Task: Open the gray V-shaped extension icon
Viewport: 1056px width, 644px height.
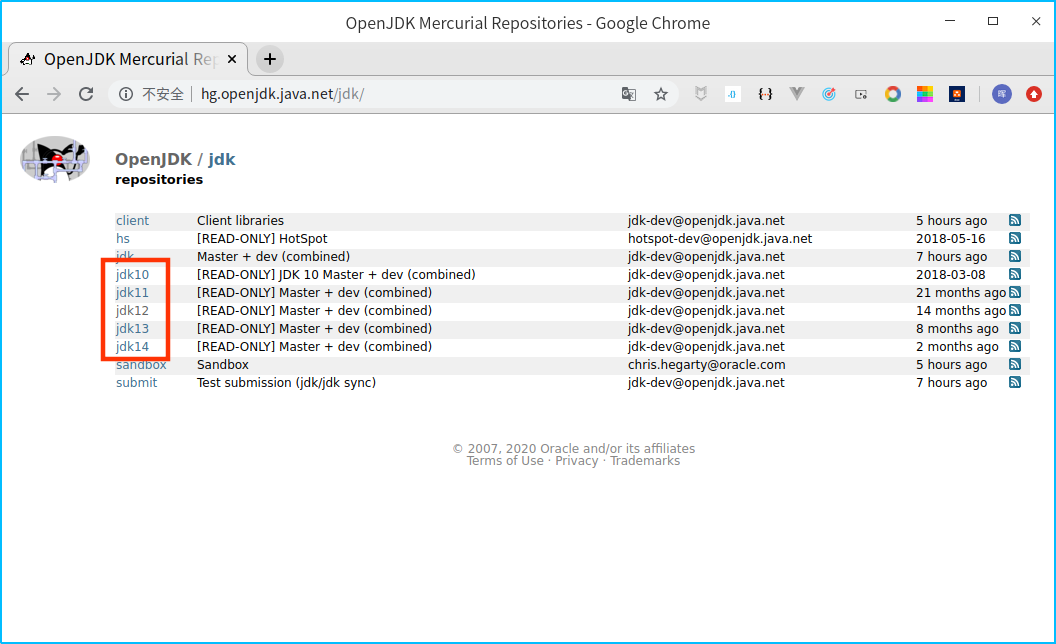Action: [797, 94]
